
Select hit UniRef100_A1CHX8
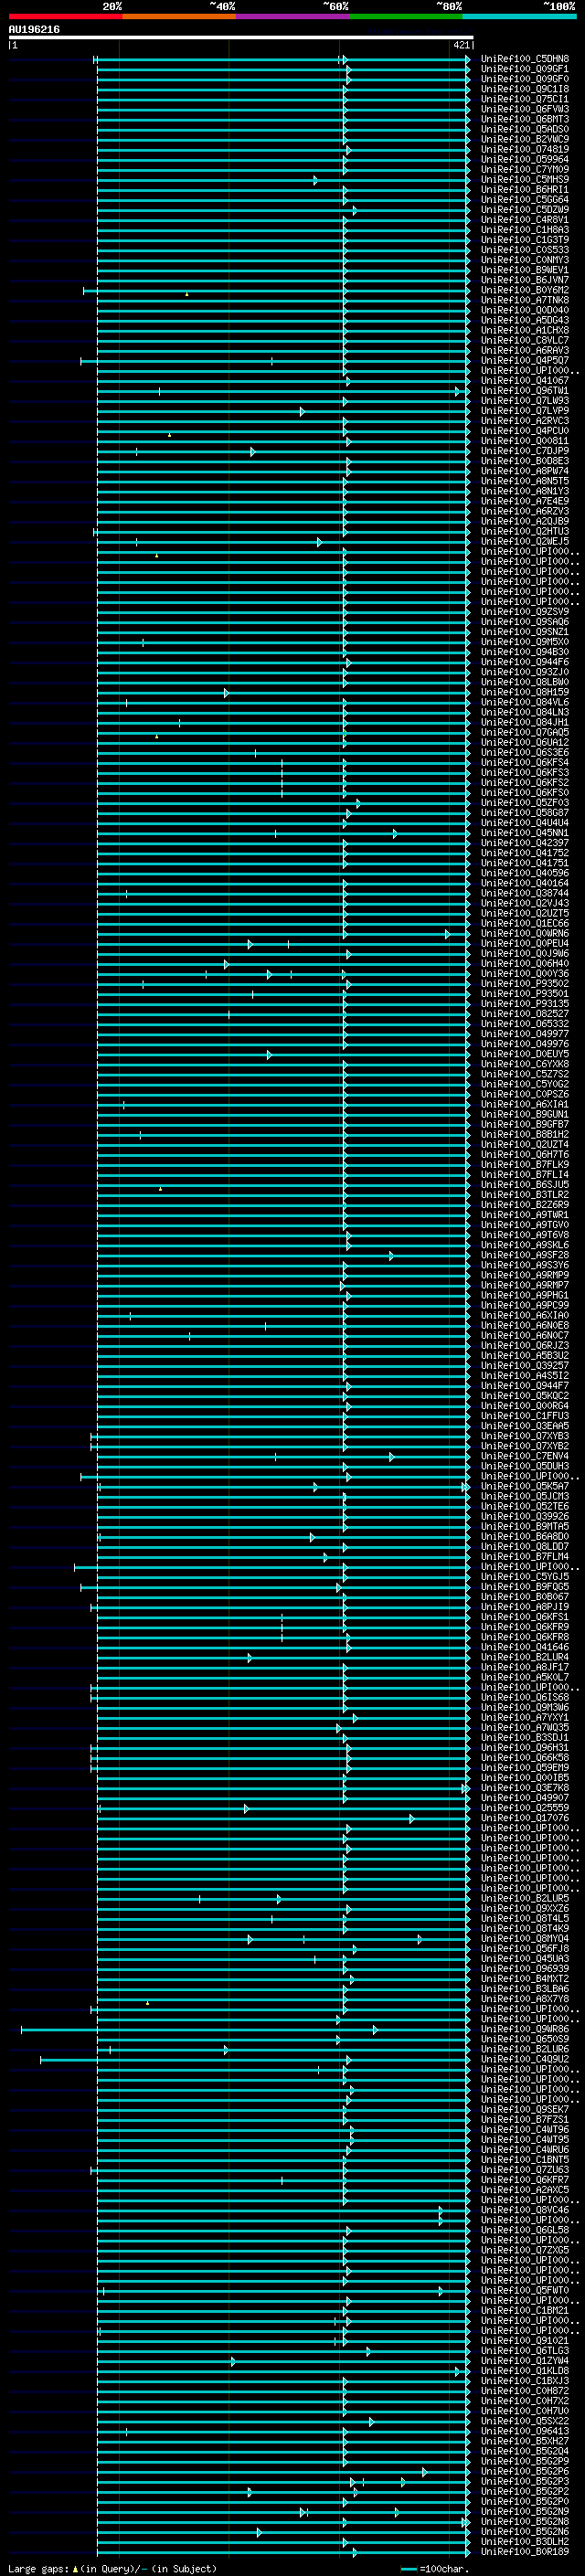tap(525, 330)
